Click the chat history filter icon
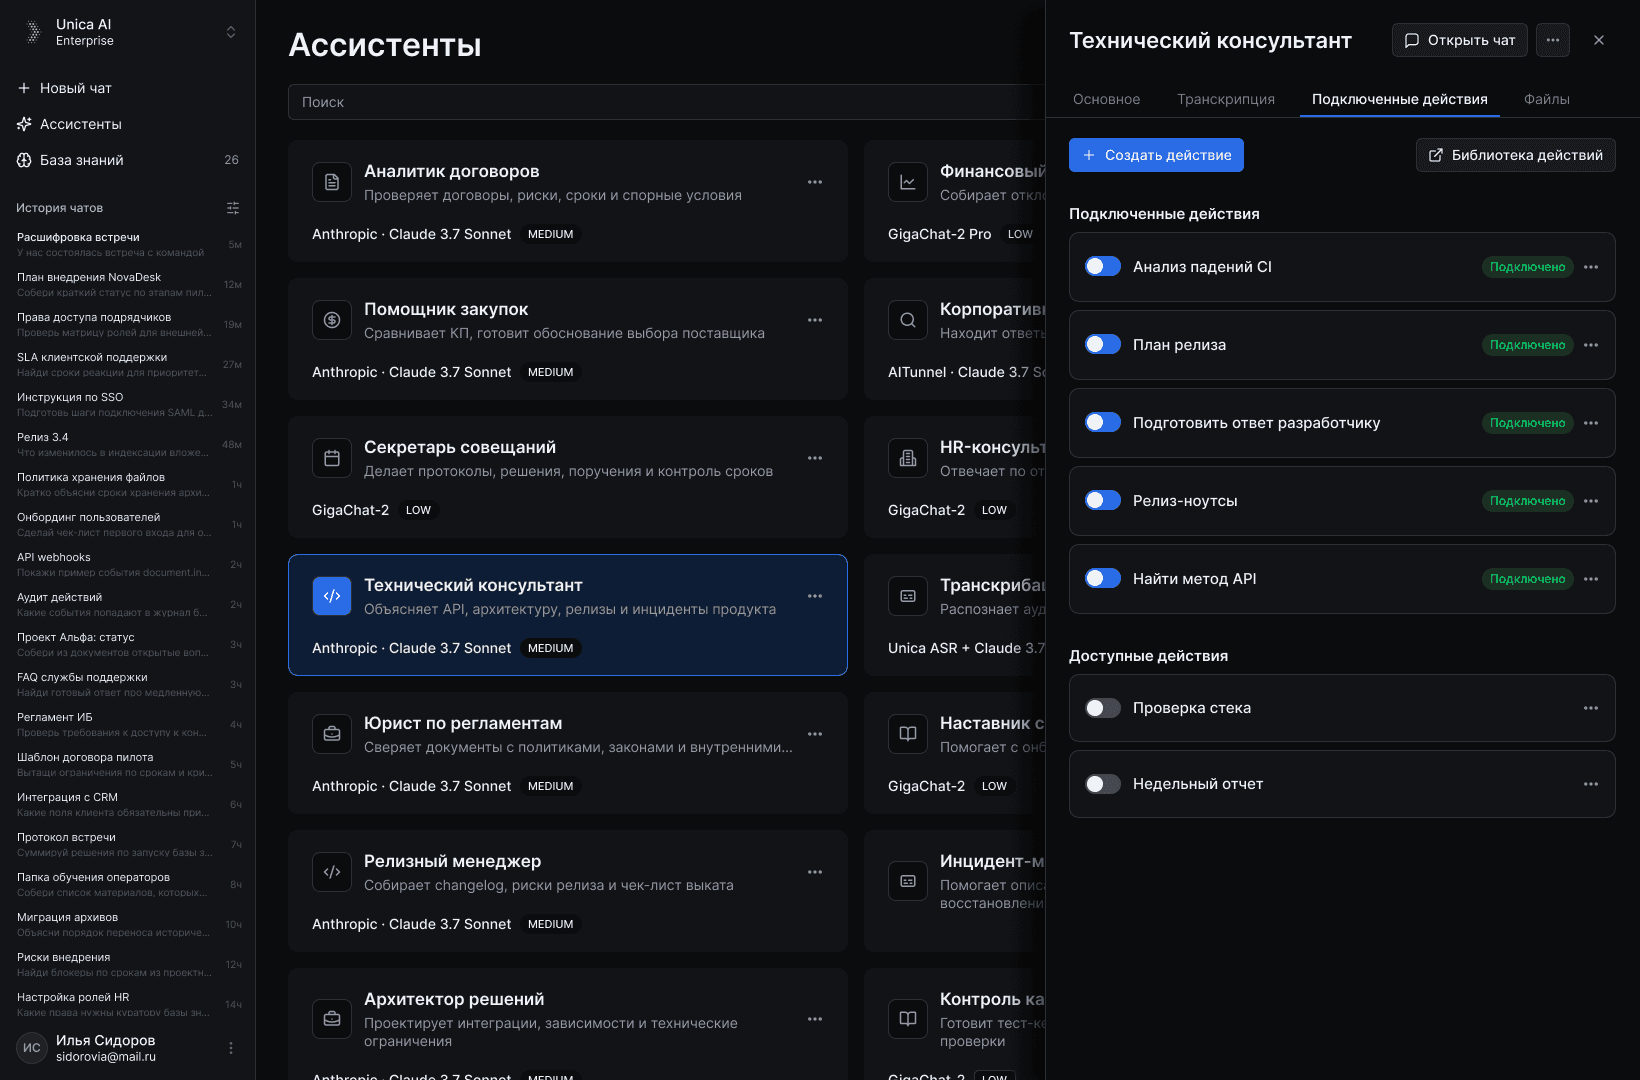The image size is (1640, 1080). [233, 208]
